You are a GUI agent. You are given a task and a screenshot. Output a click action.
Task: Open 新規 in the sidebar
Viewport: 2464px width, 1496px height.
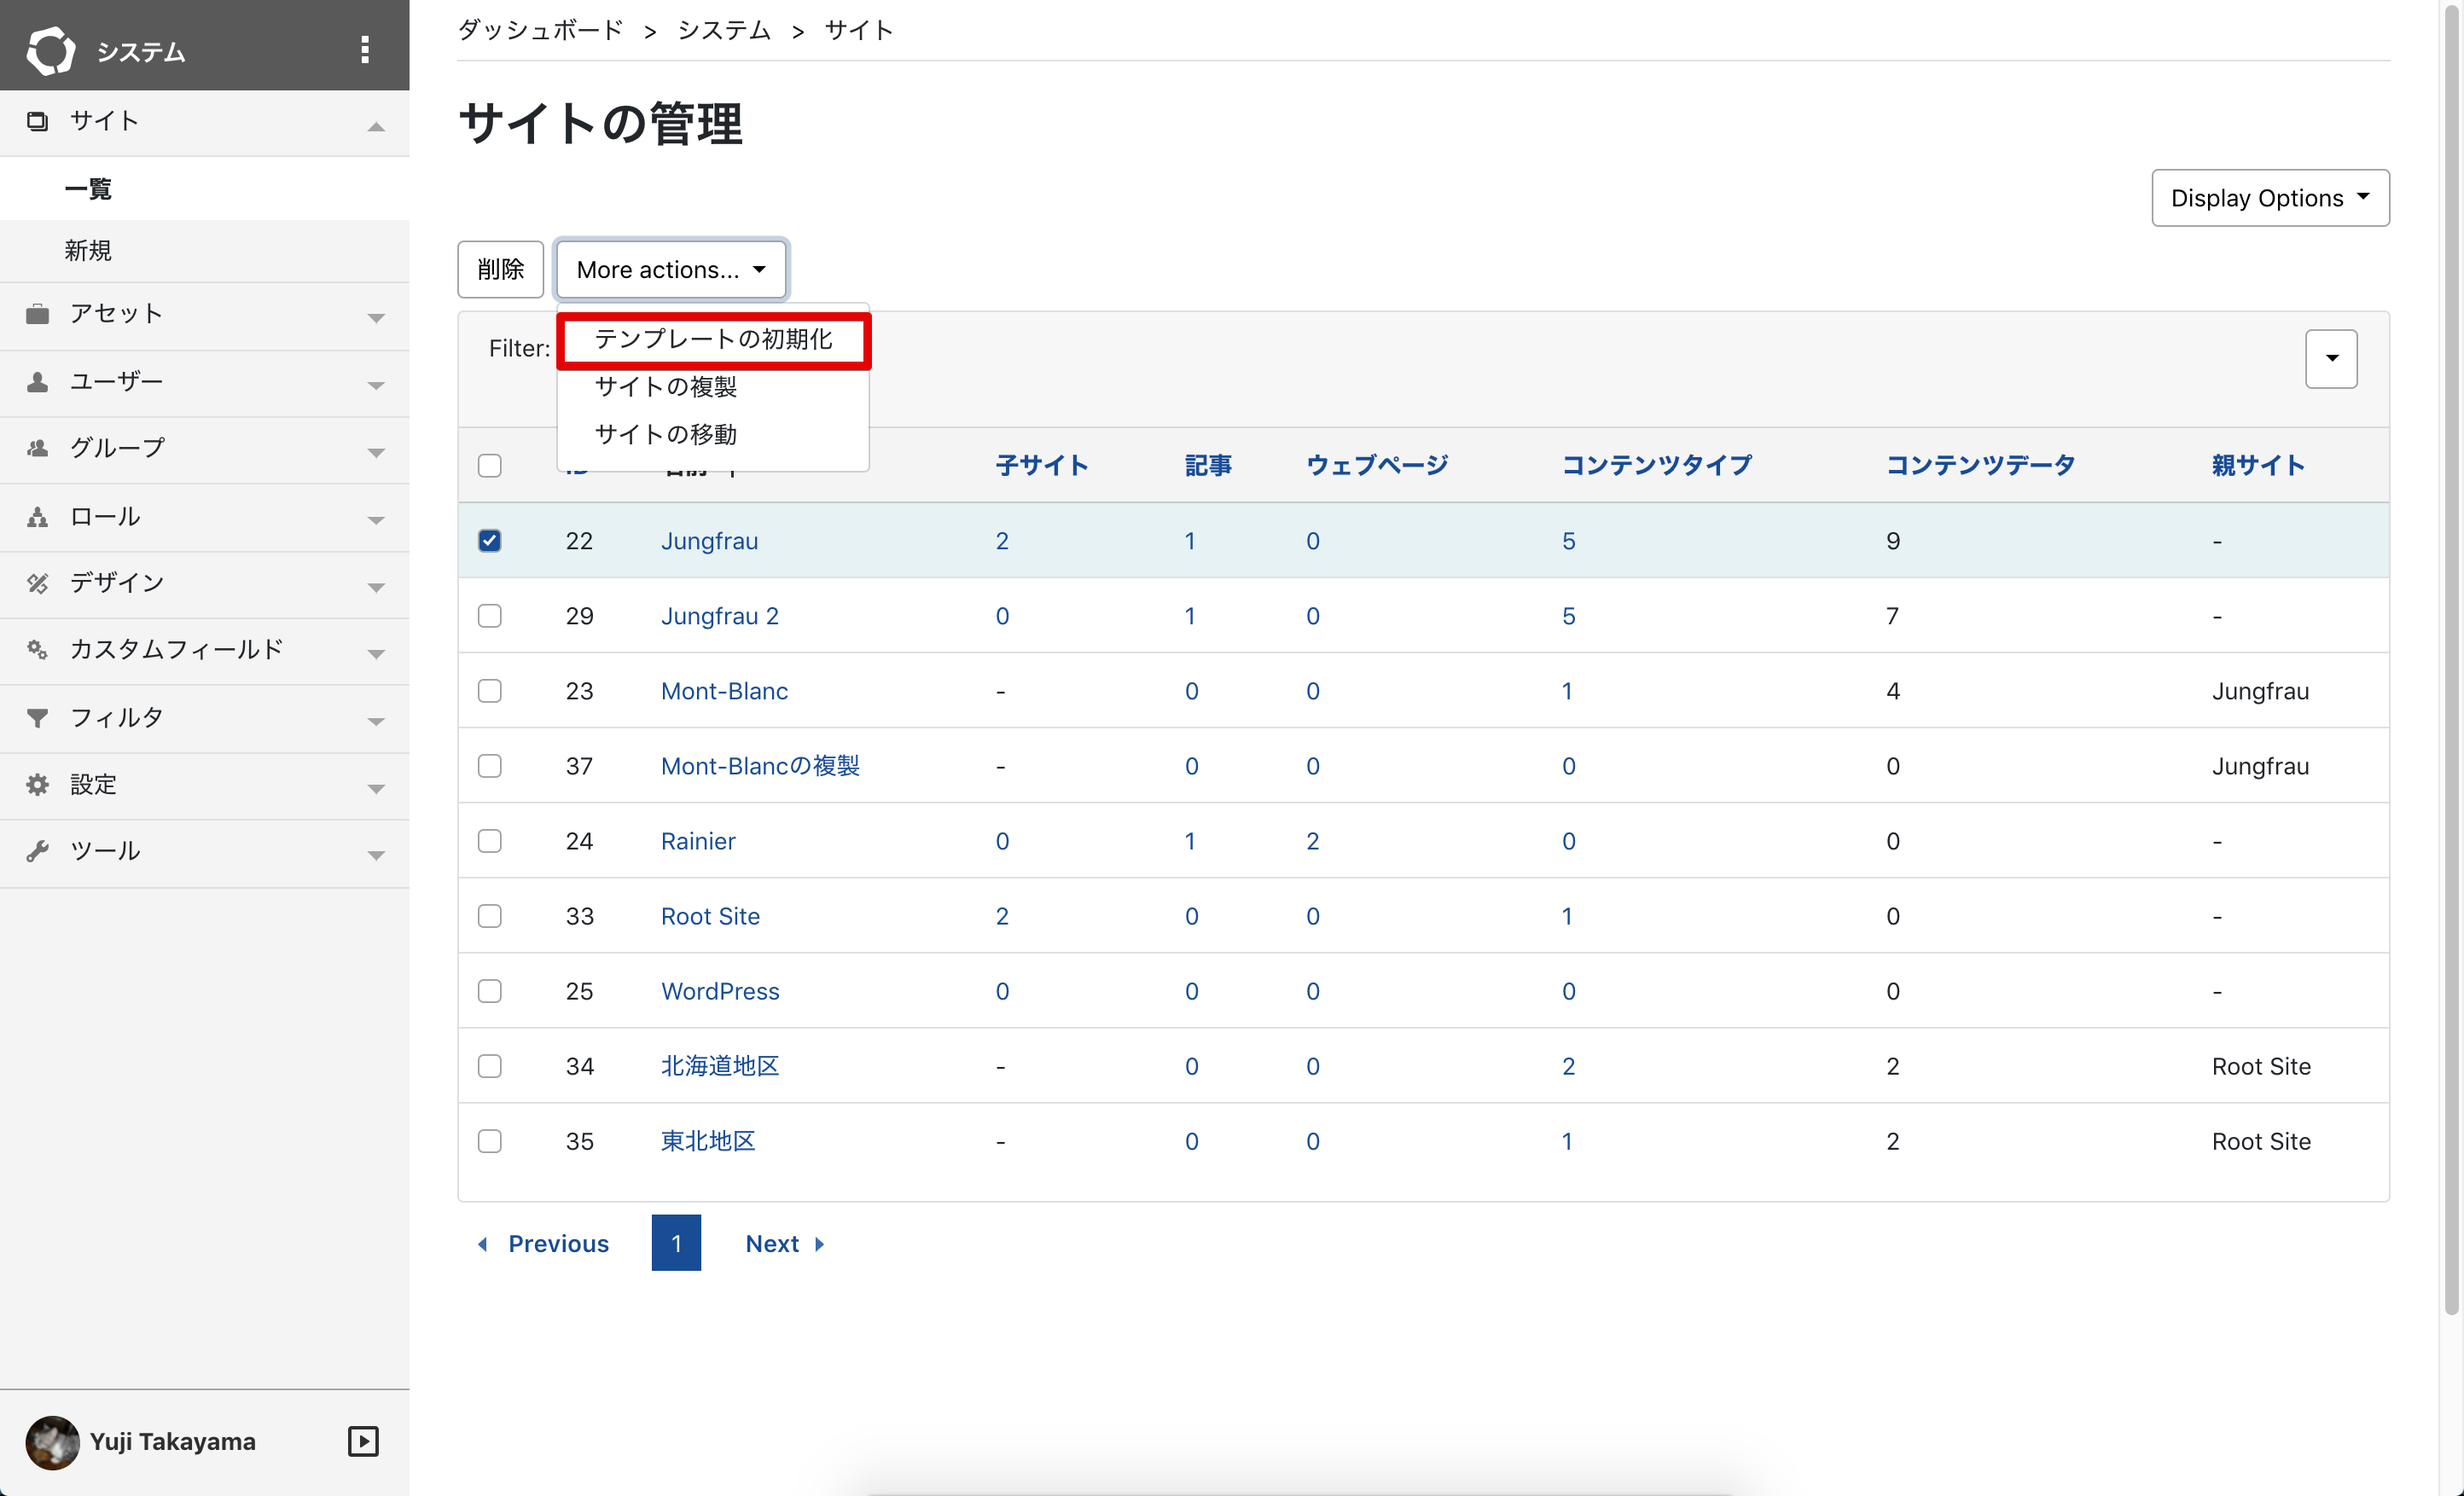pos(205,250)
